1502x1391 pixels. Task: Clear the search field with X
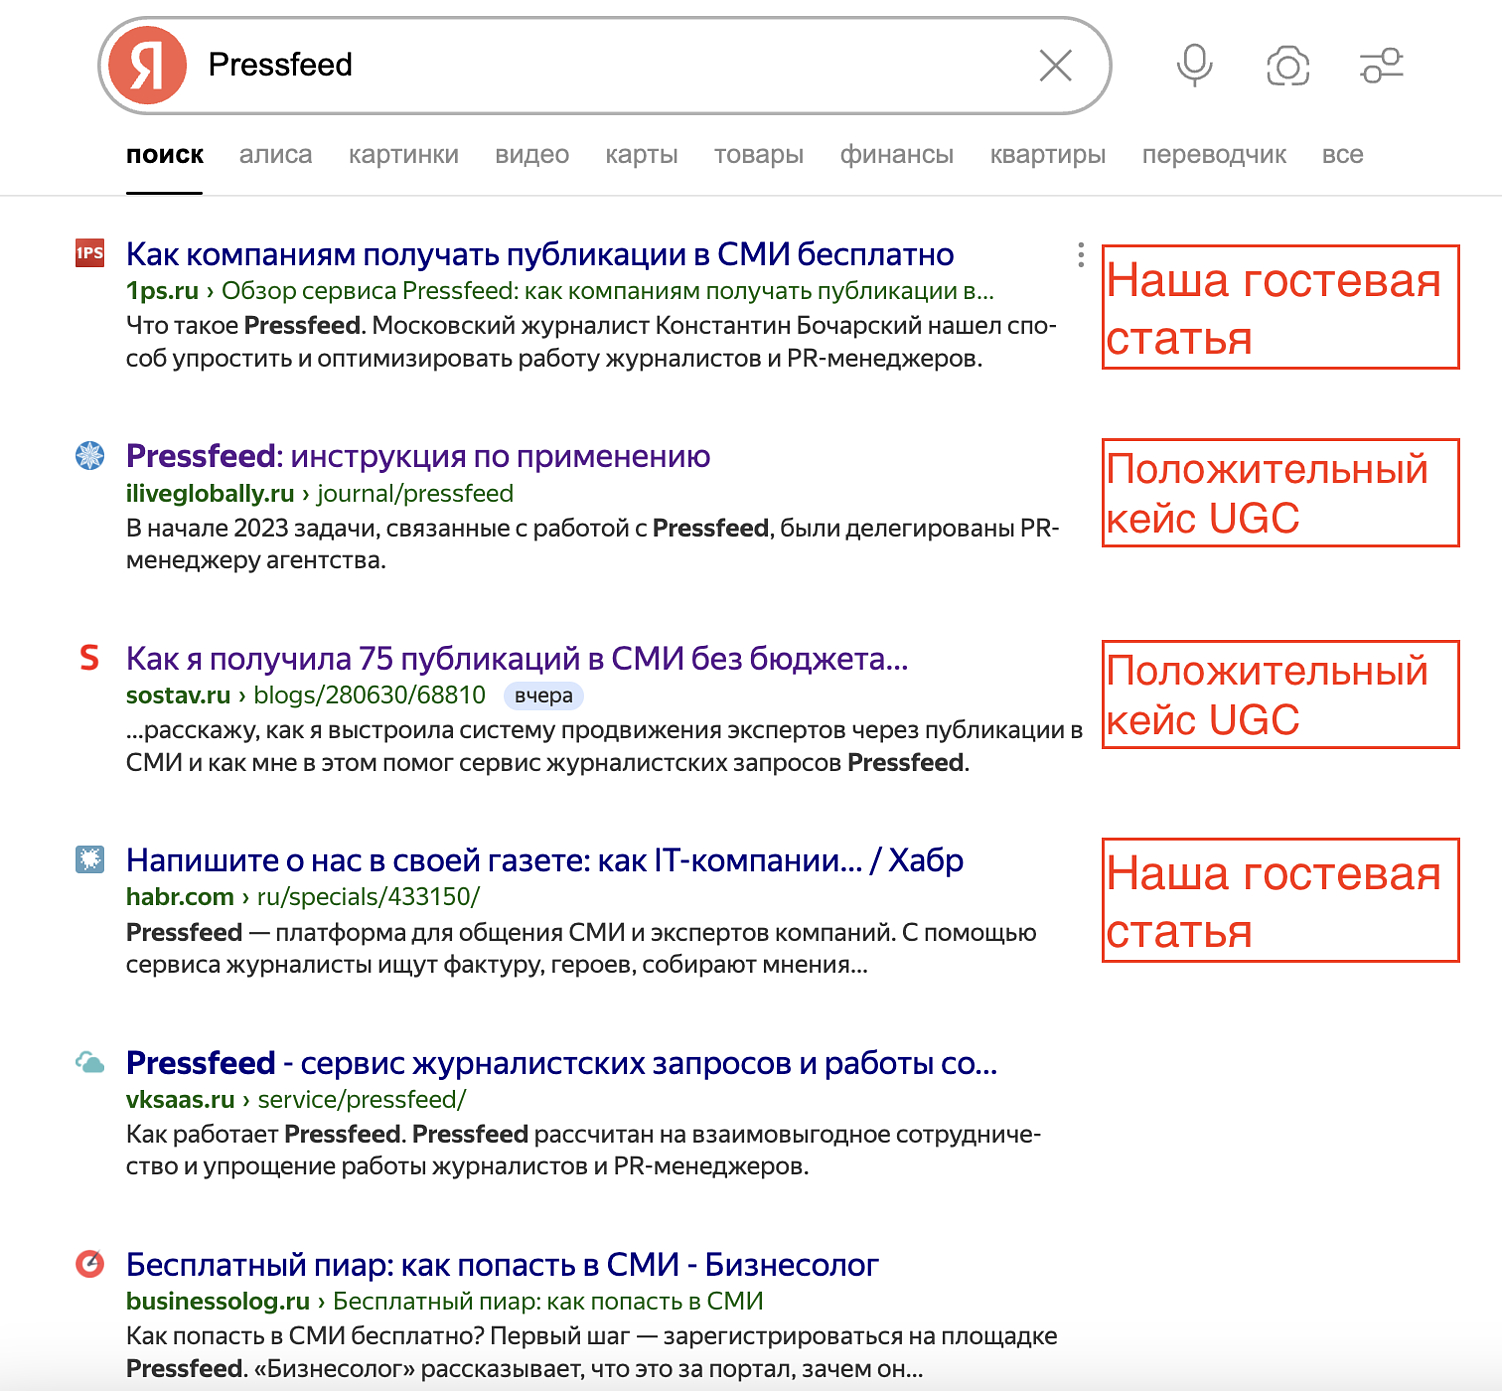pos(1055,66)
